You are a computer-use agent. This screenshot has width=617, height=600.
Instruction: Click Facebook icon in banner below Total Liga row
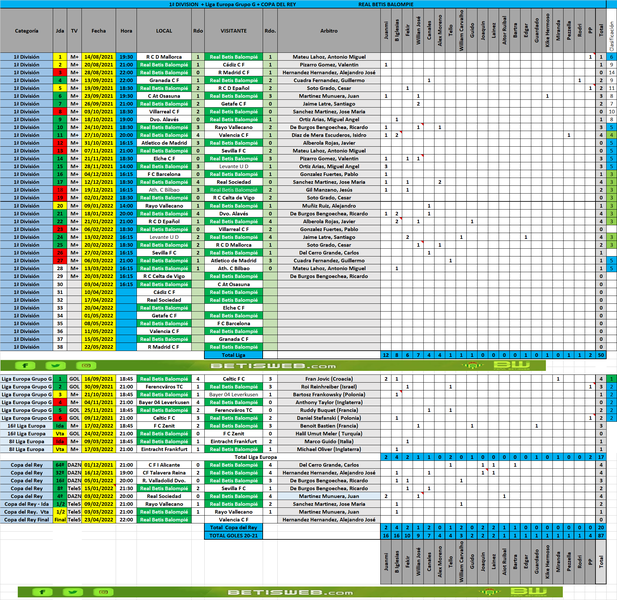point(25,366)
